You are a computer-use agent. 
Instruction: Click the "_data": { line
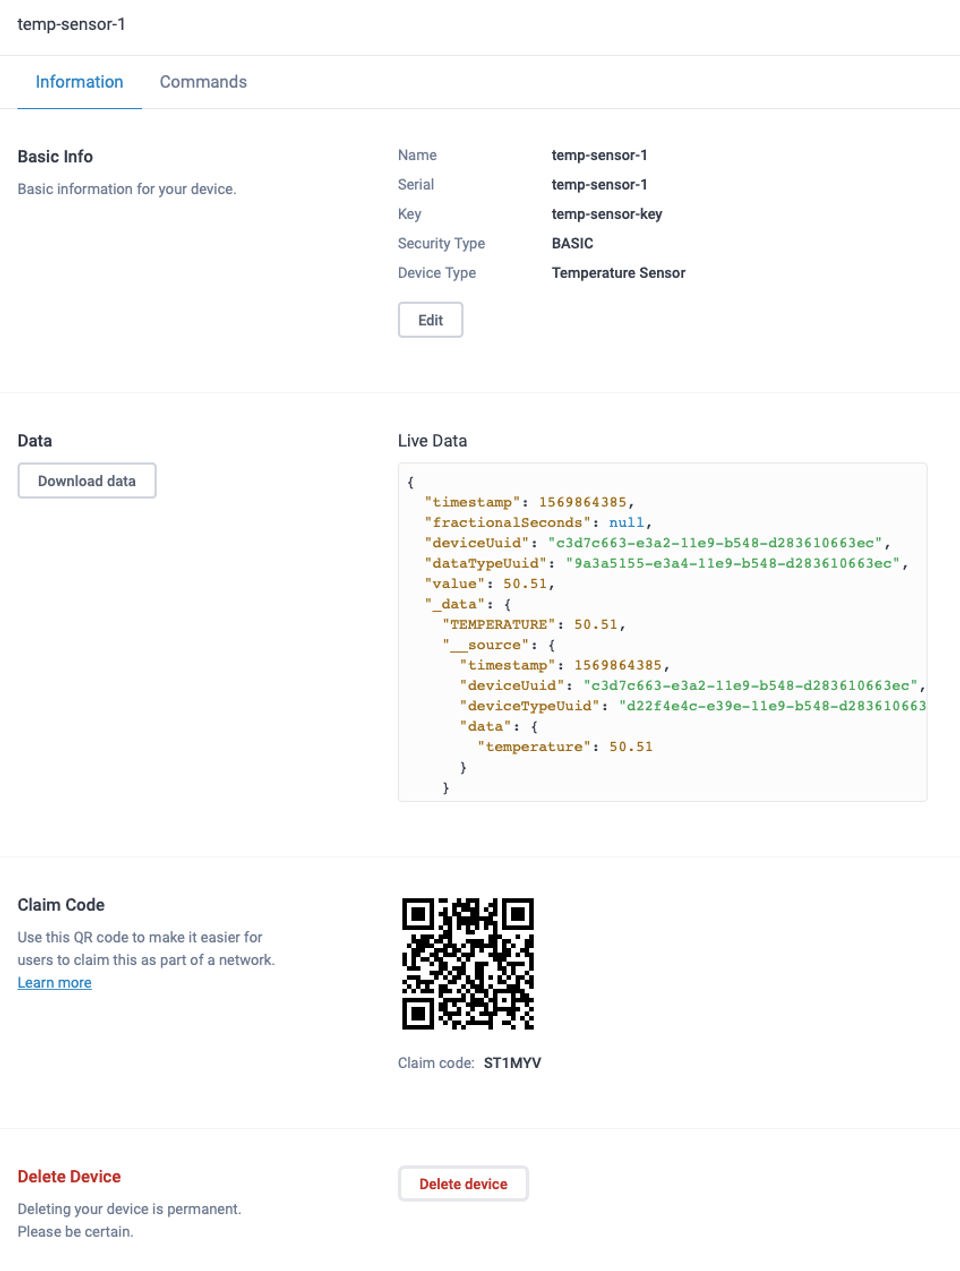pyautogui.click(x=468, y=604)
